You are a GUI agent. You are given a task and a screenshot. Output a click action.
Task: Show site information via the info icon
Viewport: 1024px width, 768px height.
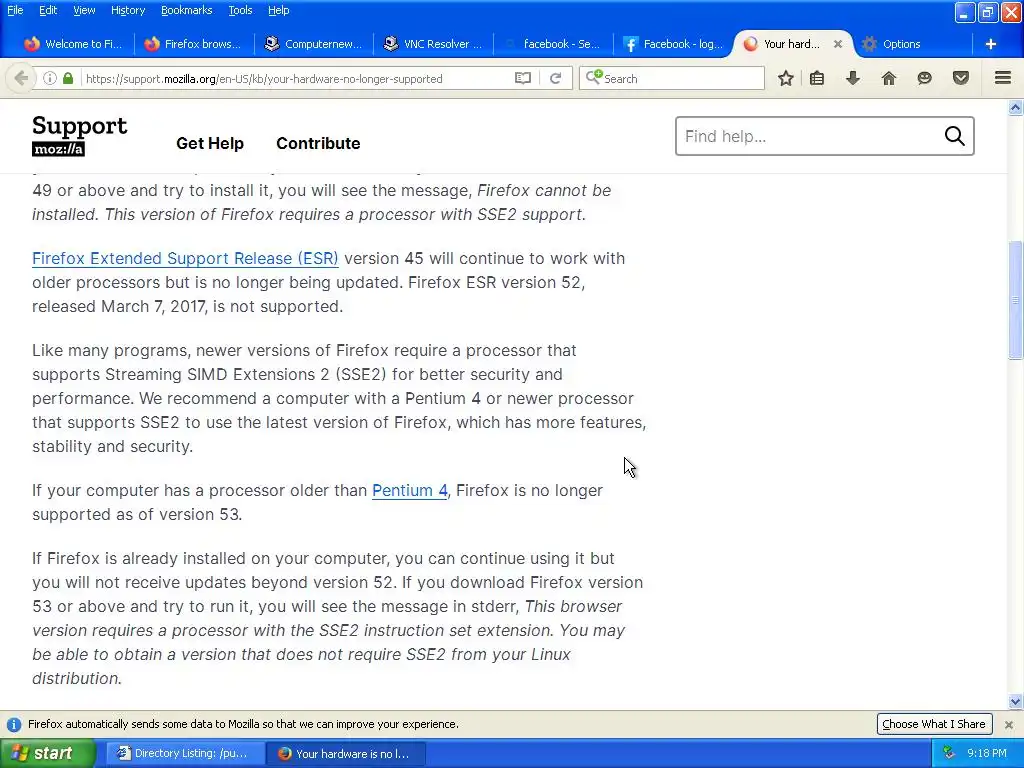(x=50, y=78)
